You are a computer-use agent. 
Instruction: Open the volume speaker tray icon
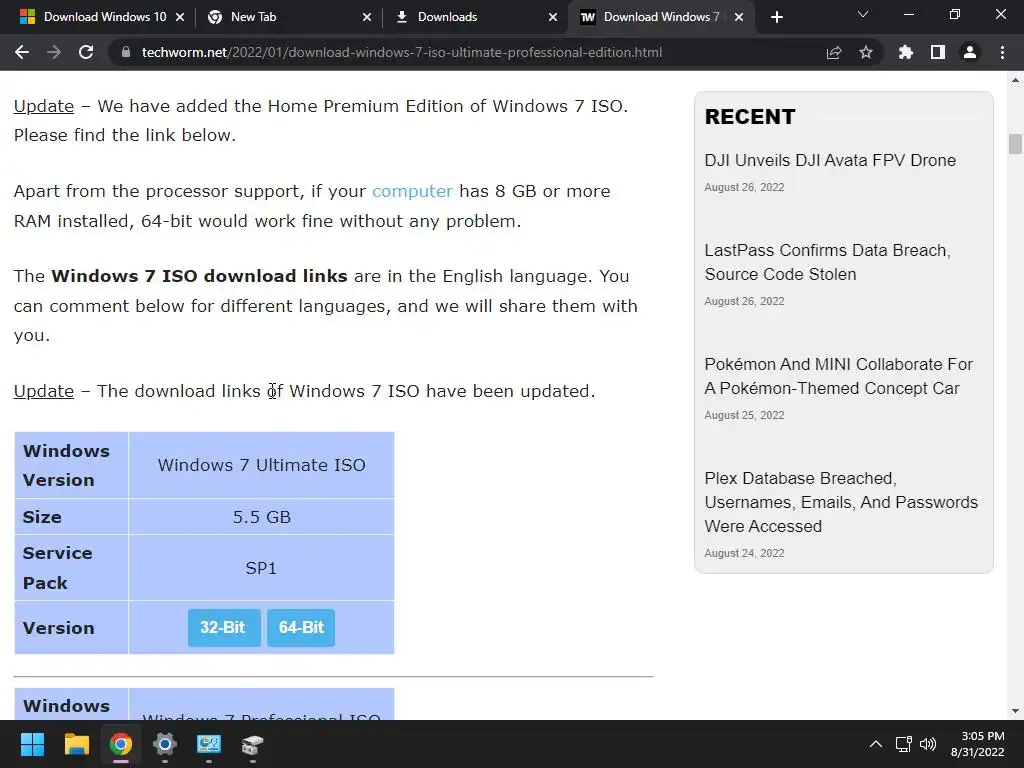click(928, 744)
